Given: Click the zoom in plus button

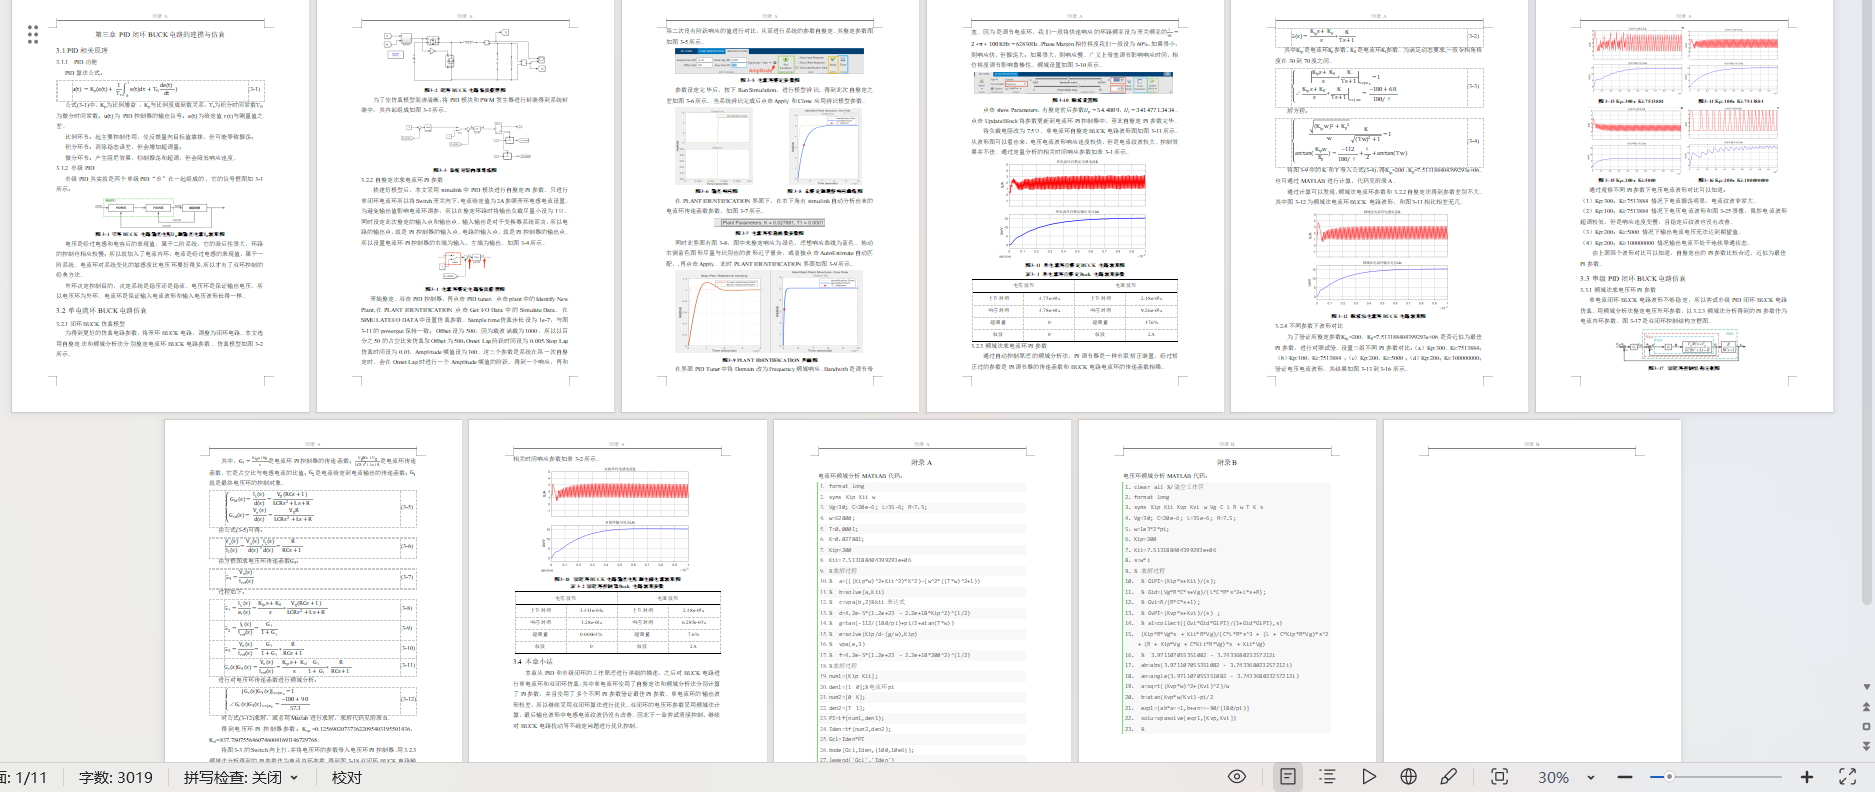Looking at the screenshot, I should click(x=1806, y=777).
